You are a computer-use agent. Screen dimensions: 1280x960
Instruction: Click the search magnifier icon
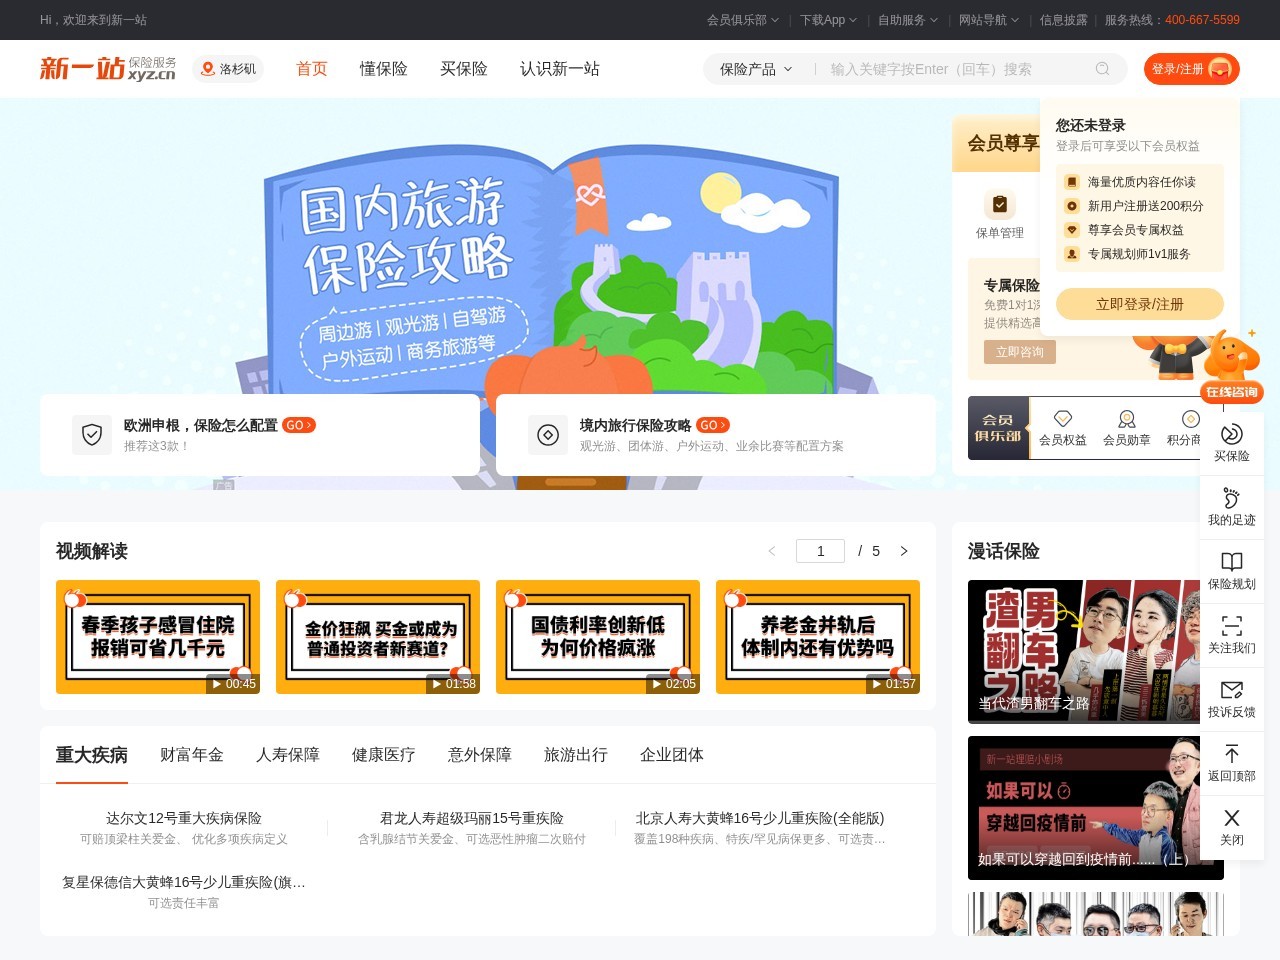pyautogui.click(x=1102, y=69)
